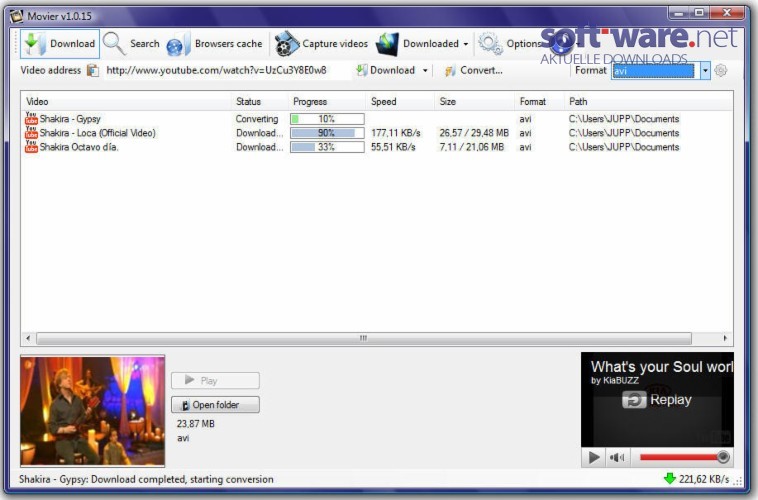Select the Shakira - Gypsy row
The width and height of the screenshot is (758, 500).
(377, 119)
